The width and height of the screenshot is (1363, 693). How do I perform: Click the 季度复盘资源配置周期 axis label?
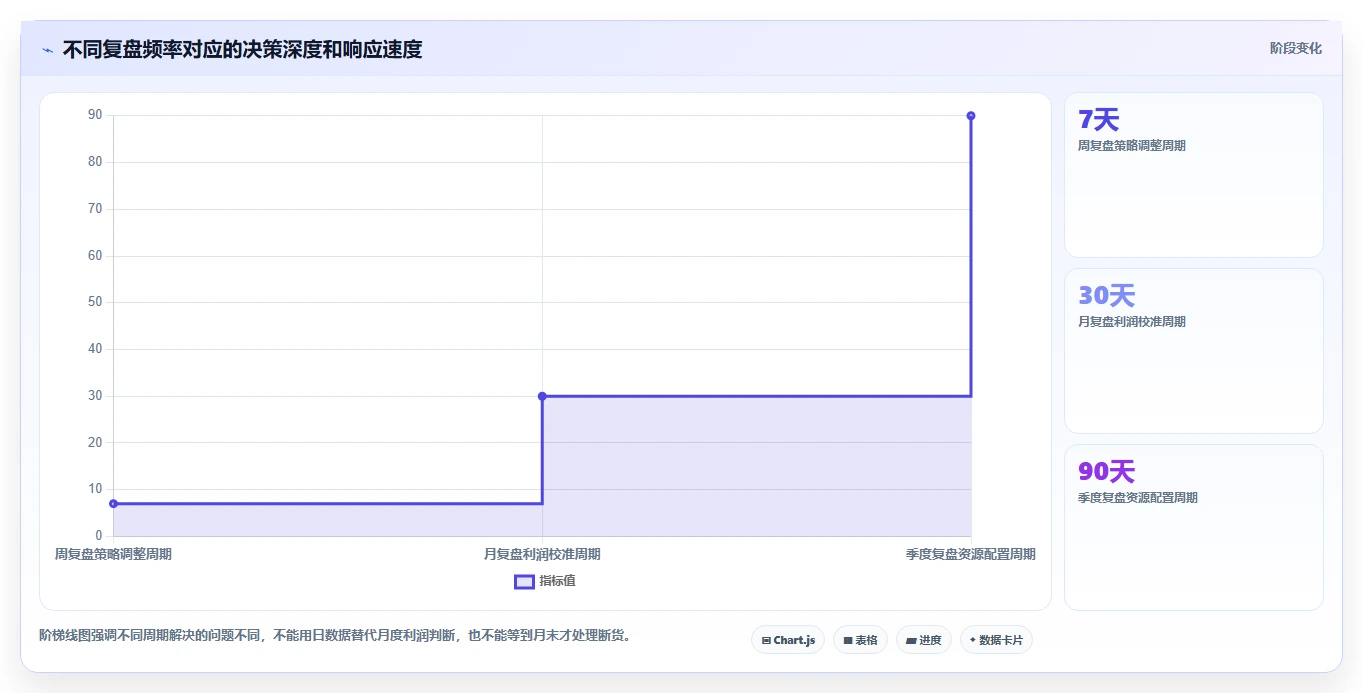tap(971, 554)
